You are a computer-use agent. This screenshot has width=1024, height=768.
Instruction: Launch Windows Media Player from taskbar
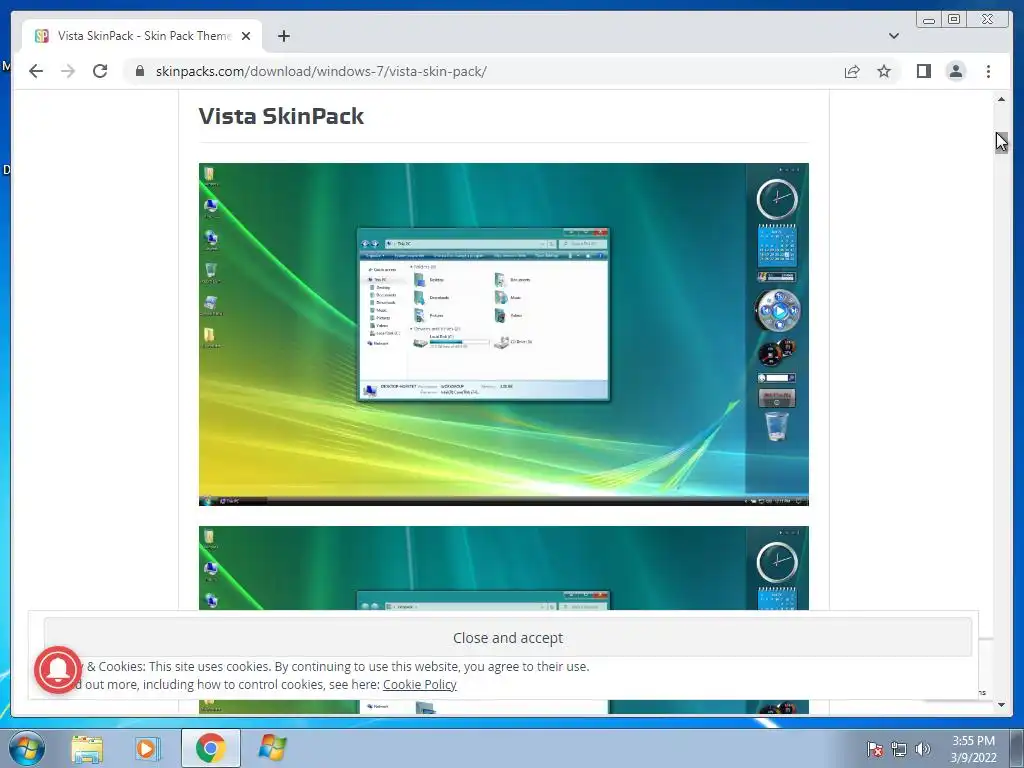148,748
